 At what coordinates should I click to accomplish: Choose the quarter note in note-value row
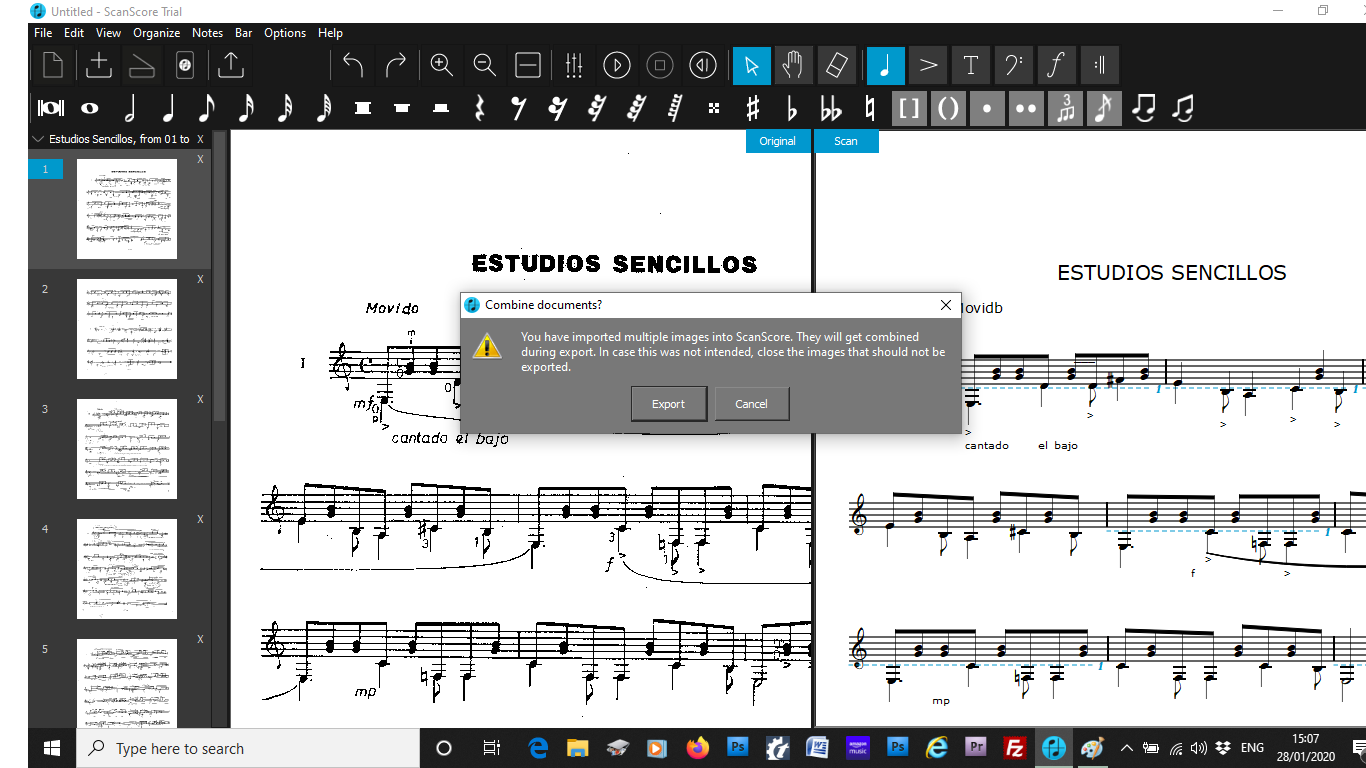coord(168,108)
